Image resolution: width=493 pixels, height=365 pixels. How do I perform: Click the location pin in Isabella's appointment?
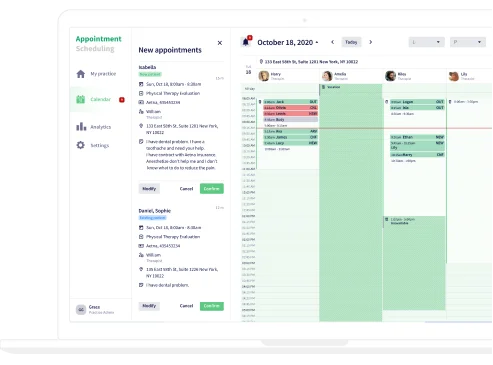pyautogui.click(x=141, y=126)
